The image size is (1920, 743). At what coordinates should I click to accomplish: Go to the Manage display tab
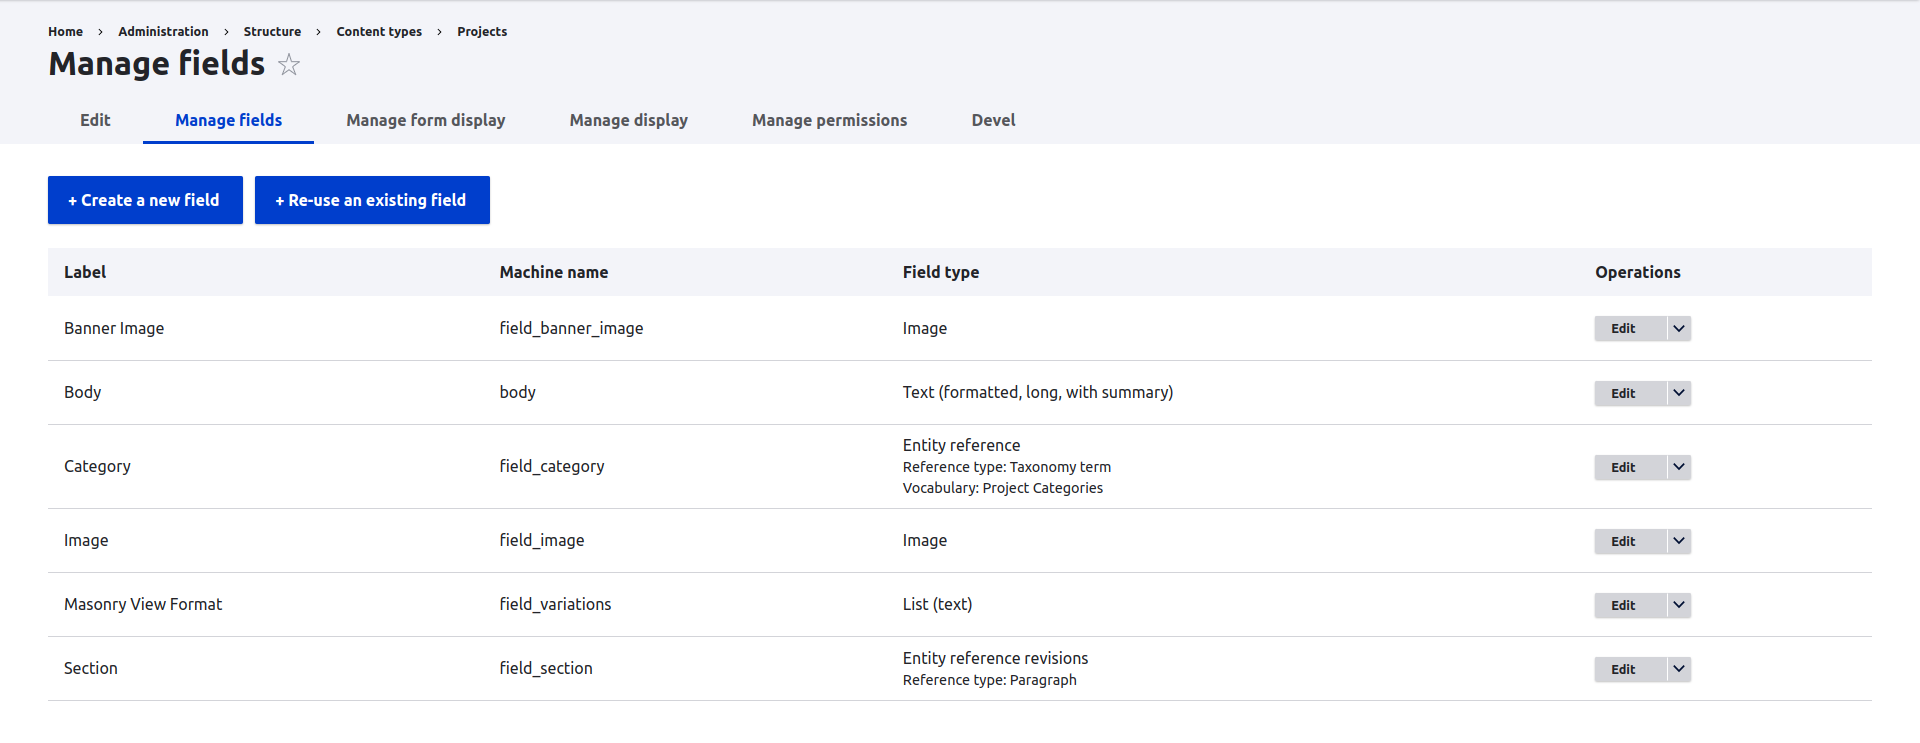click(x=628, y=120)
